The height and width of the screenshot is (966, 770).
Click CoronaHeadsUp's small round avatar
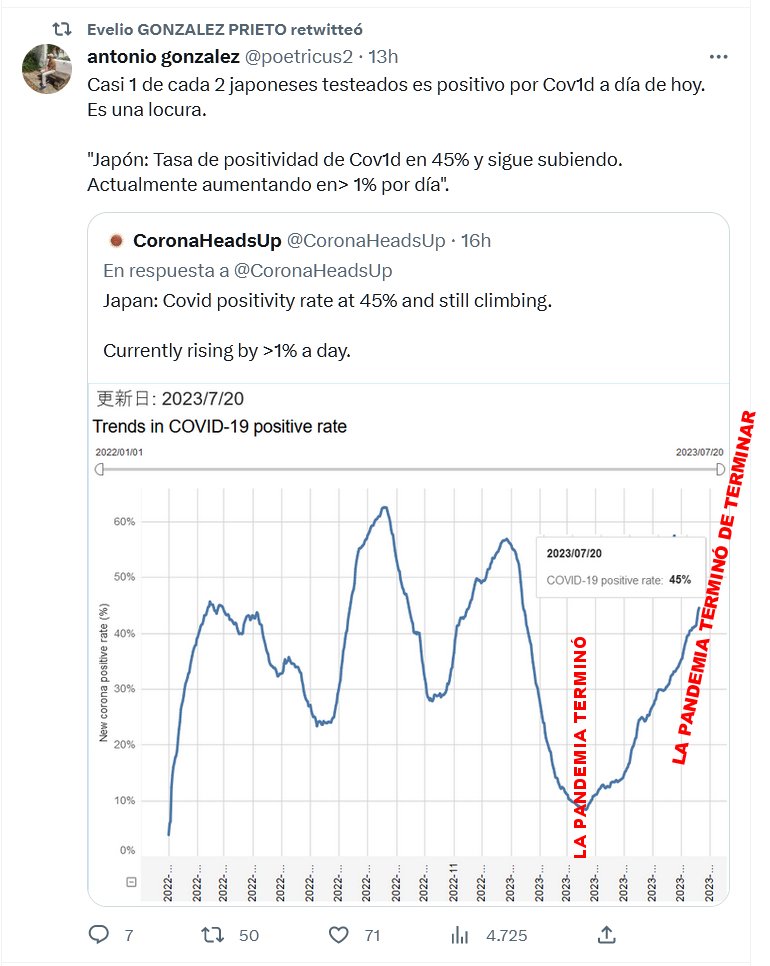tap(115, 241)
